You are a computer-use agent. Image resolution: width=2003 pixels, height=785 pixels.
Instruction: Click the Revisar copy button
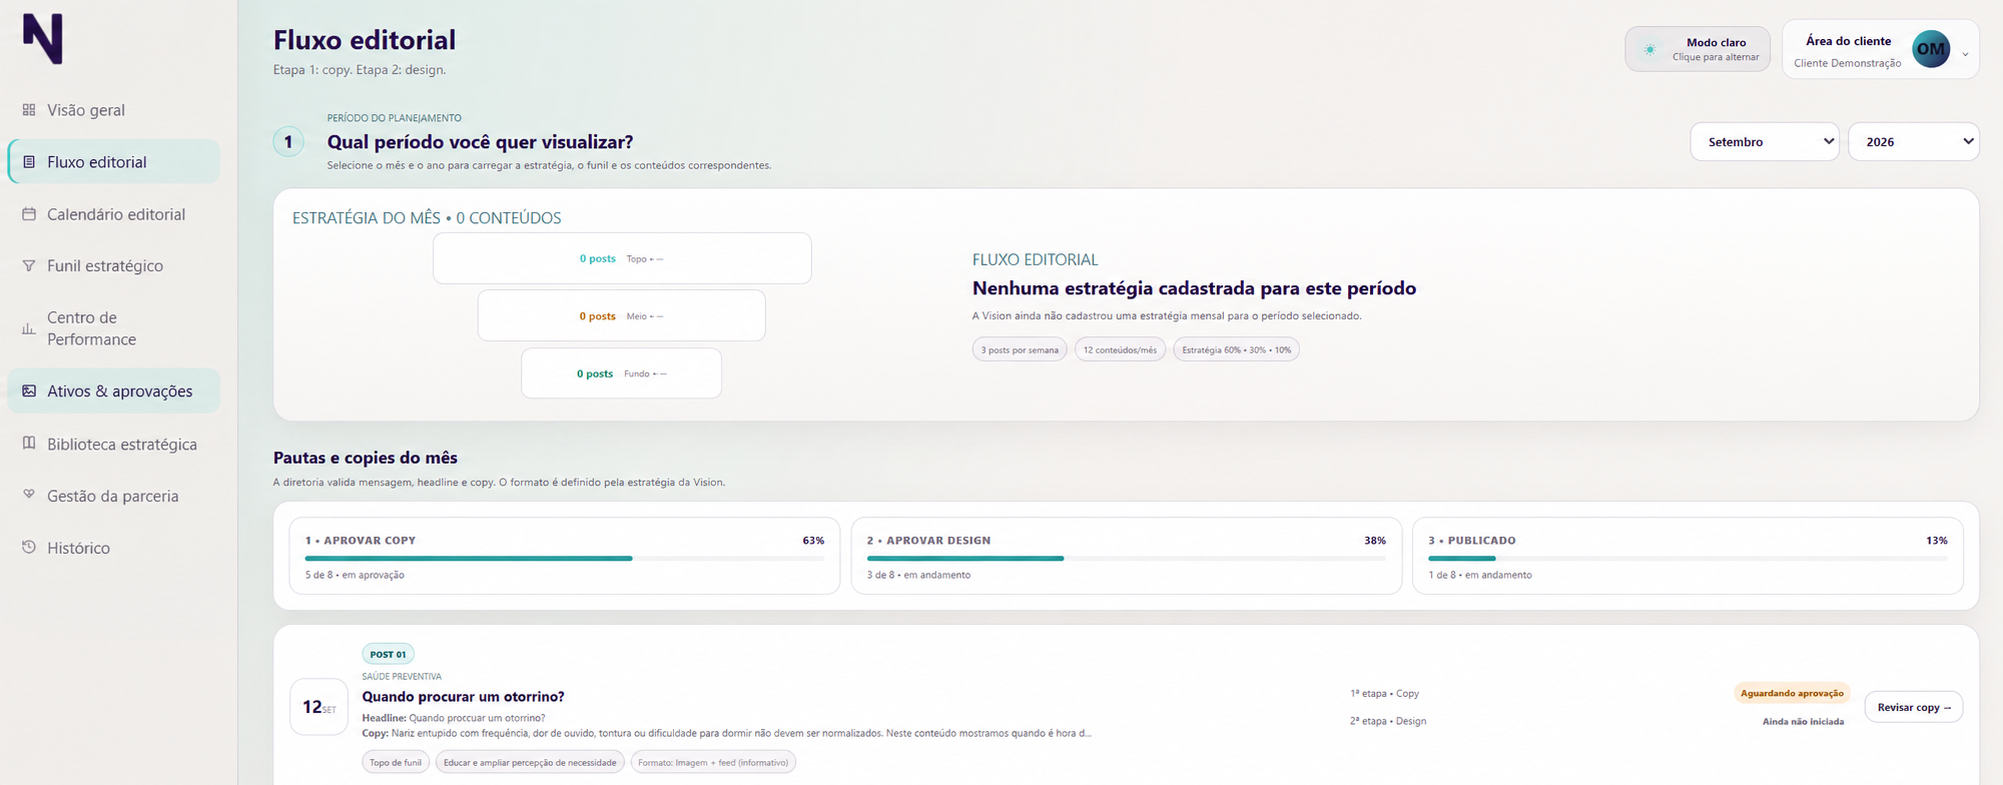(x=1913, y=707)
